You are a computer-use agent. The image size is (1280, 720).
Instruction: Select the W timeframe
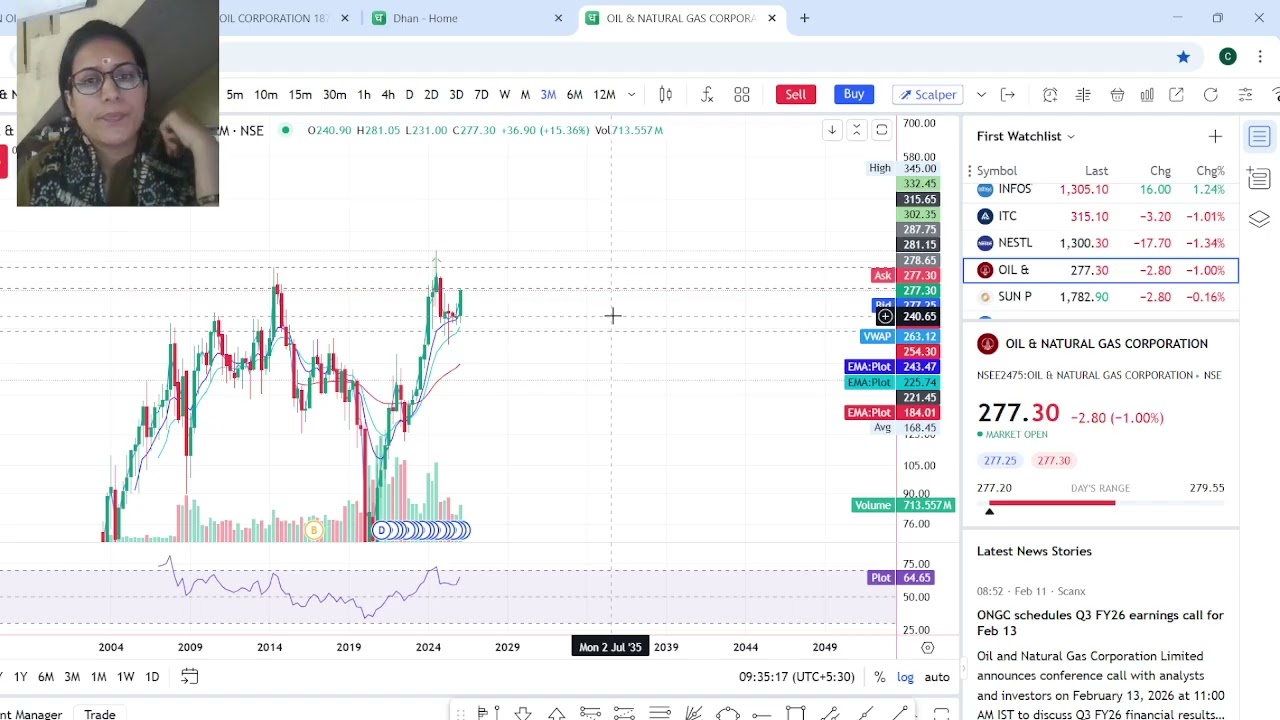[504, 94]
